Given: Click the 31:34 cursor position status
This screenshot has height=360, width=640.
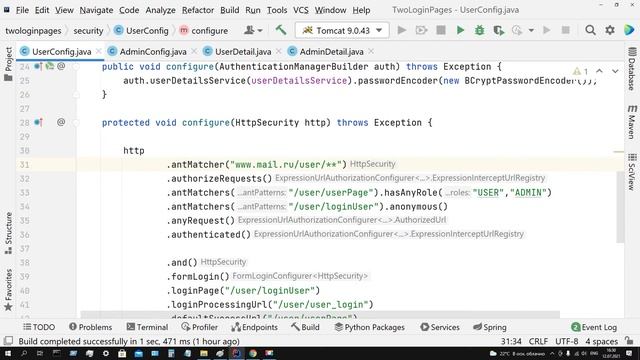Looking at the screenshot, I should [x=511, y=341].
